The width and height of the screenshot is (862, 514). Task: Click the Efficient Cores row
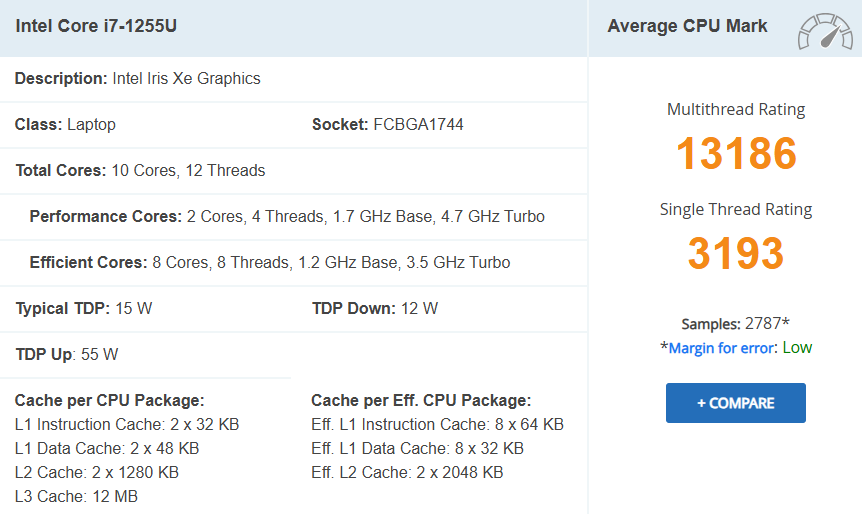point(270,262)
